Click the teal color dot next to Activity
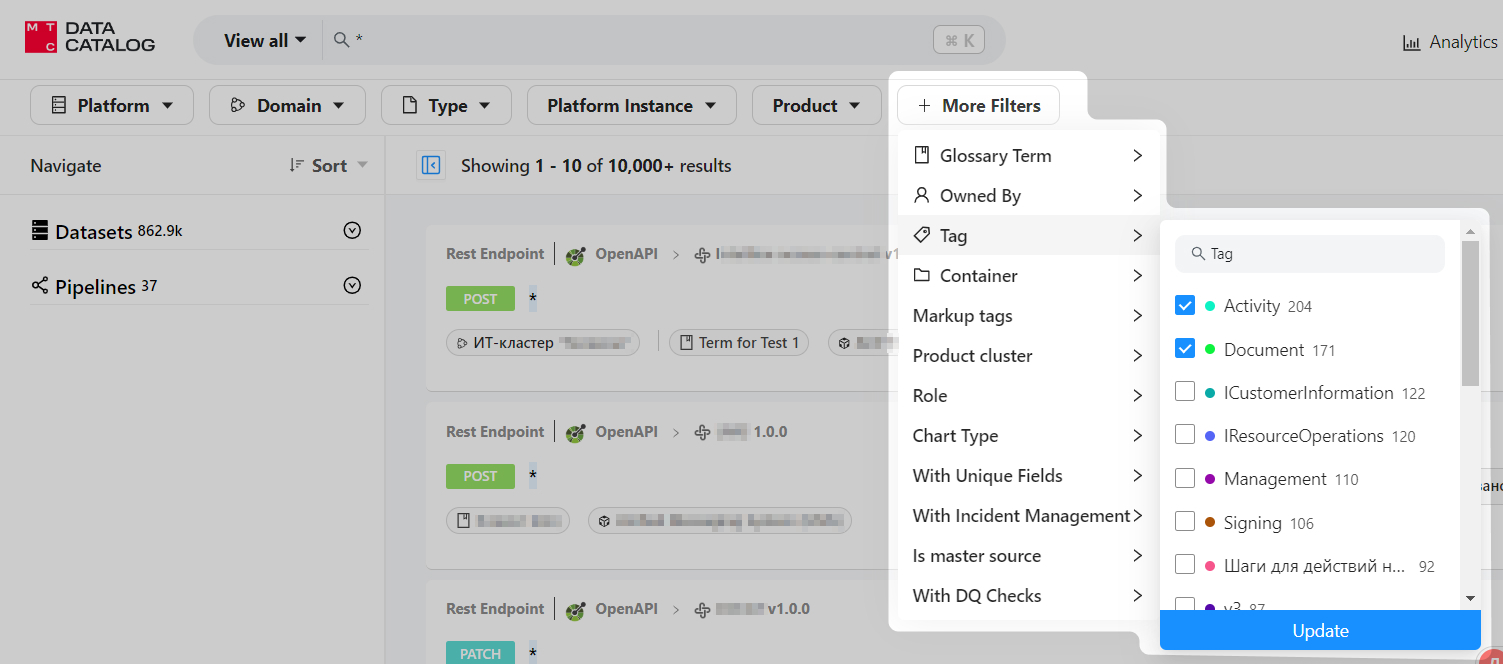1503x664 pixels. click(1211, 305)
